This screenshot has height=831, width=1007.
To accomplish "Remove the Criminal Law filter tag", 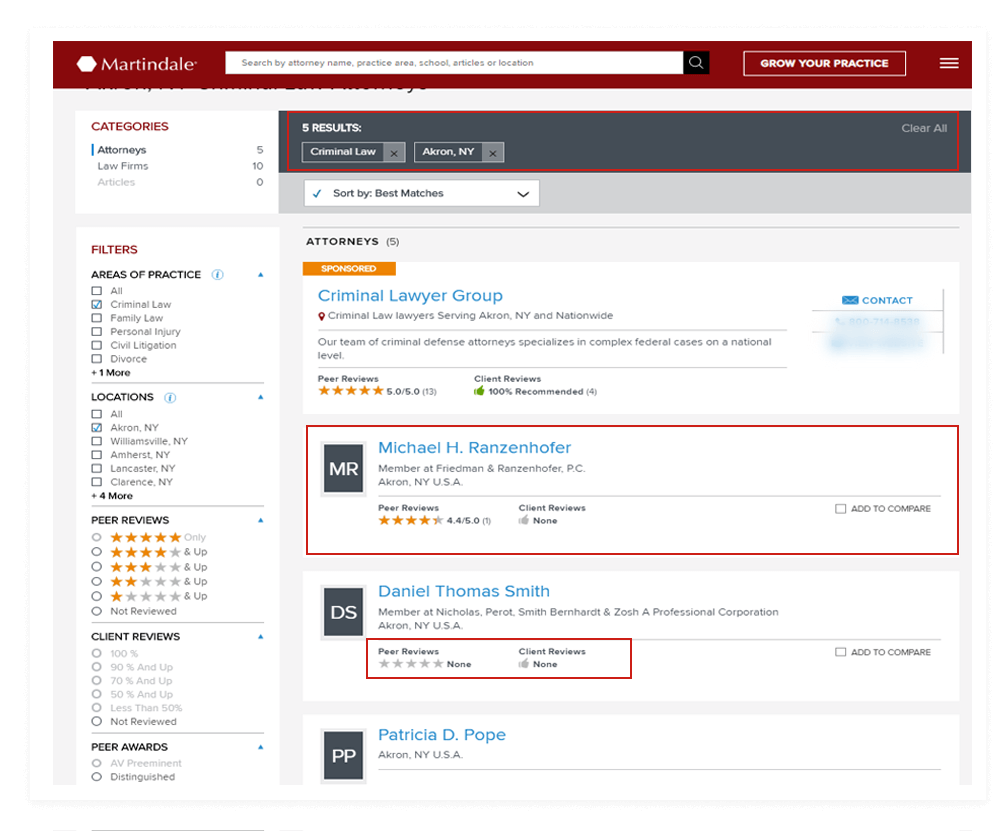I will pos(394,153).
